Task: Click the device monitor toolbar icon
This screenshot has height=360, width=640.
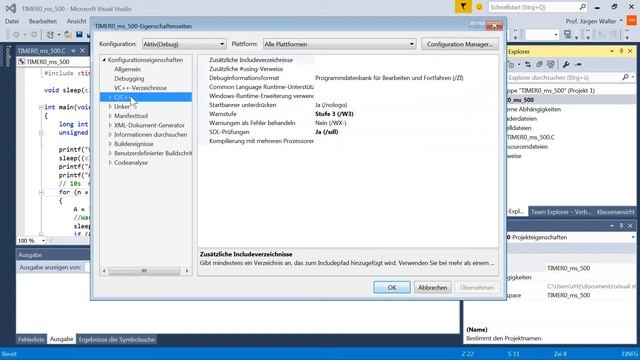Action: (x=567, y=34)
